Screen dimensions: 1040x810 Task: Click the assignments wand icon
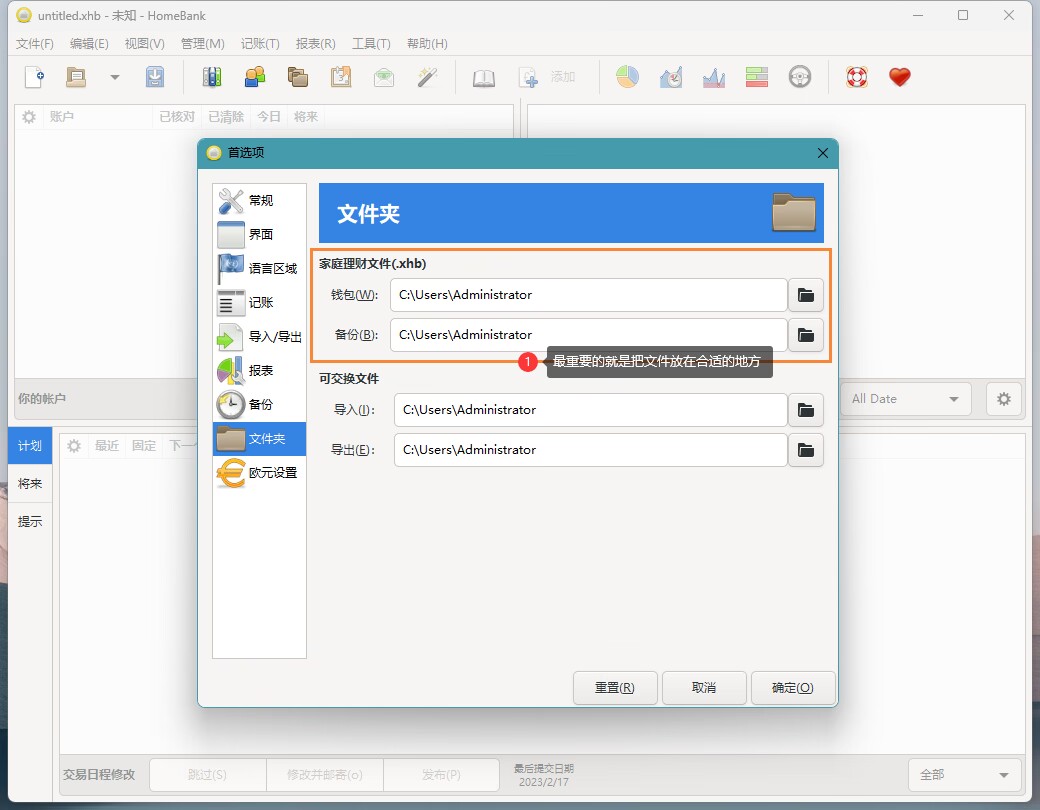[427, 77]
